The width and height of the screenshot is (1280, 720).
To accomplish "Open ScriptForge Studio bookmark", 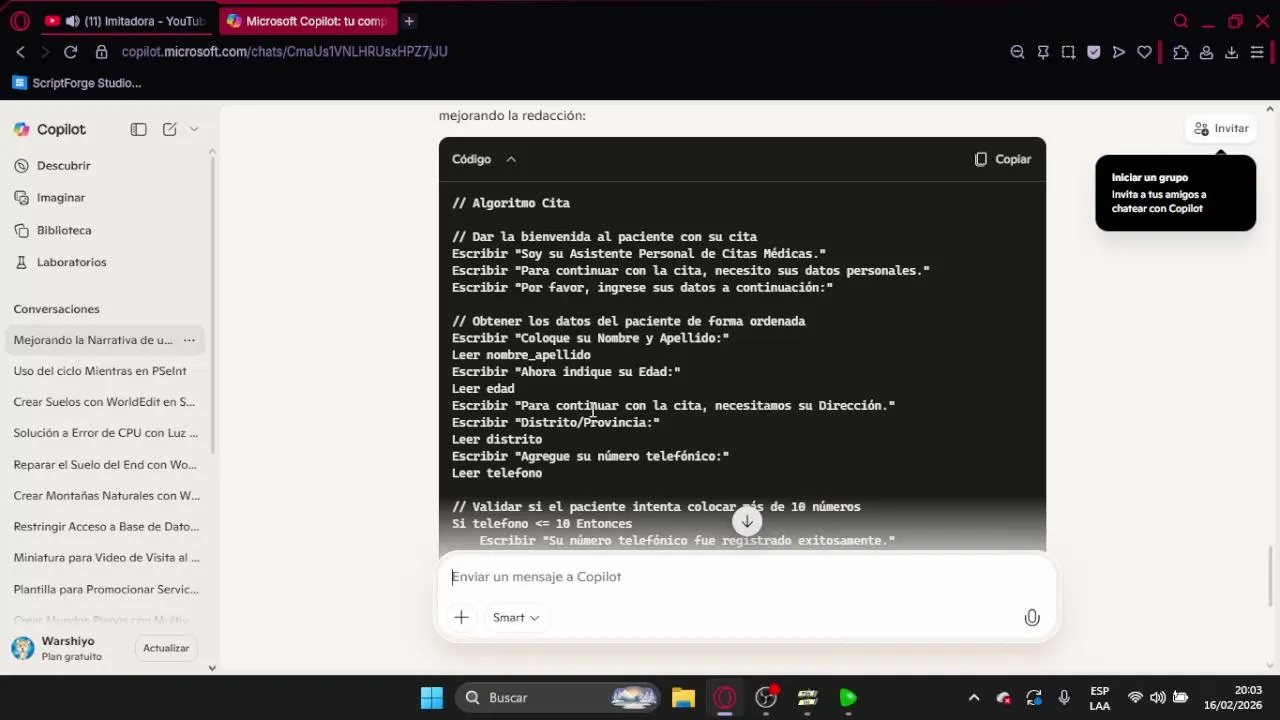I will pos(77,83).
